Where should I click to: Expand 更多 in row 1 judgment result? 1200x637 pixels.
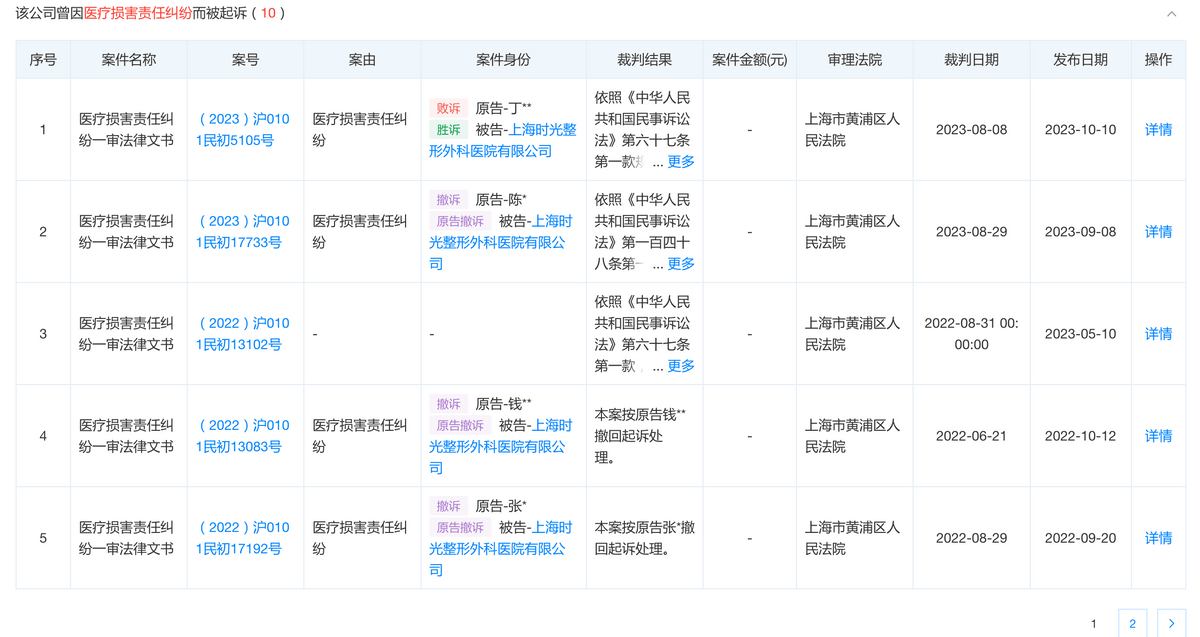(681, 162)
